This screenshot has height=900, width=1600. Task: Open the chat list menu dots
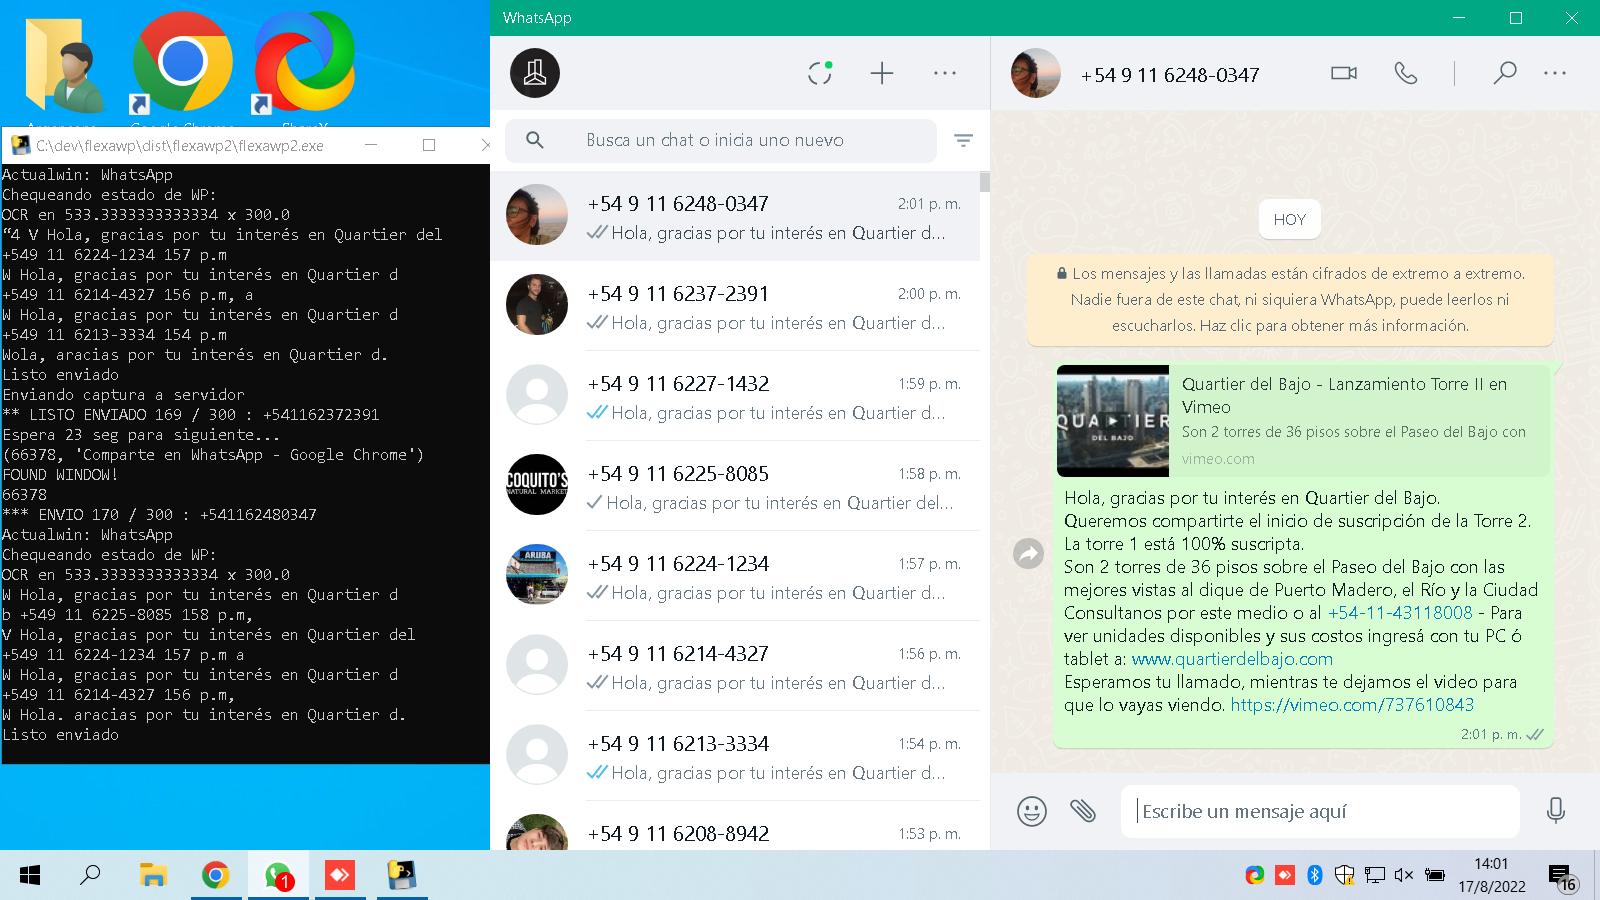[945, 73]
